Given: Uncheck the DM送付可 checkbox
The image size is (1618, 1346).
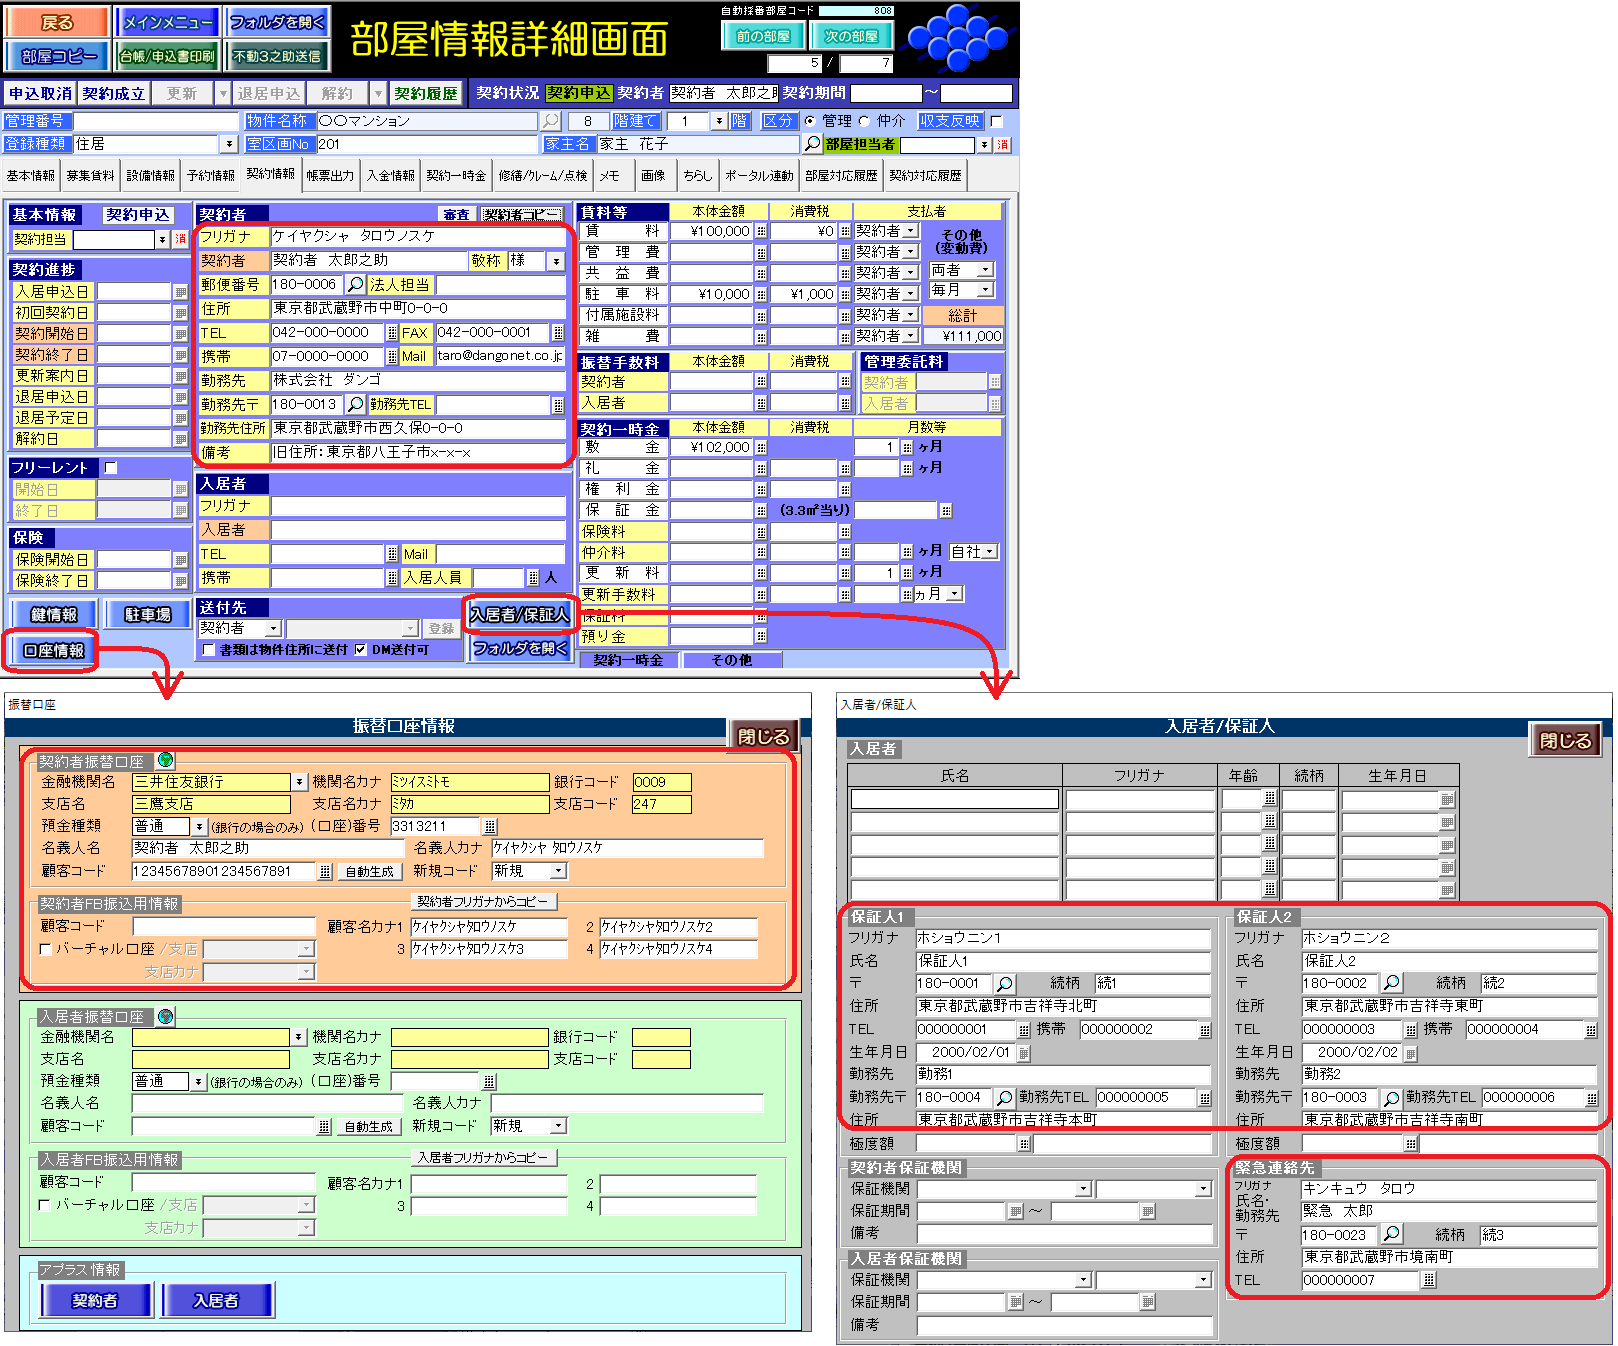Looking at the screenshot, I should [361, 650].
